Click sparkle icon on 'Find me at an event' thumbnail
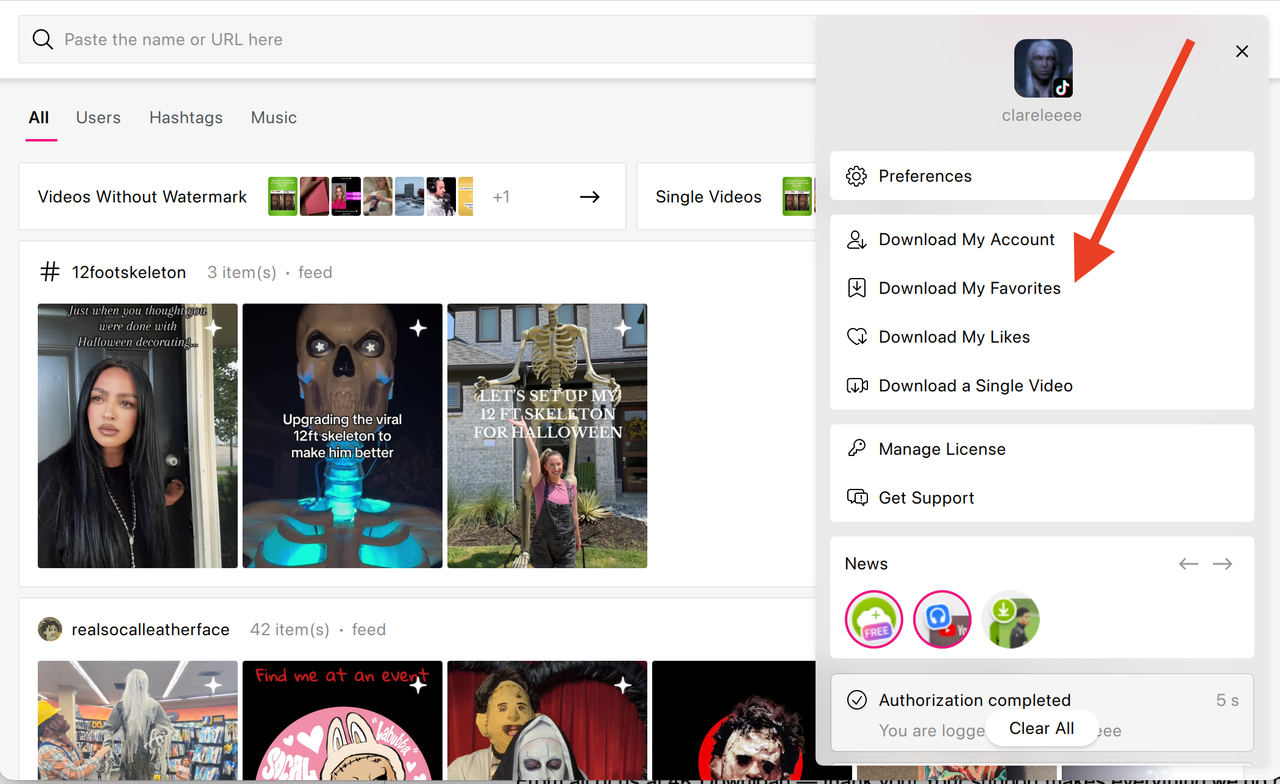This screenshot has width=1280, height=784. [x=418, y=685]
